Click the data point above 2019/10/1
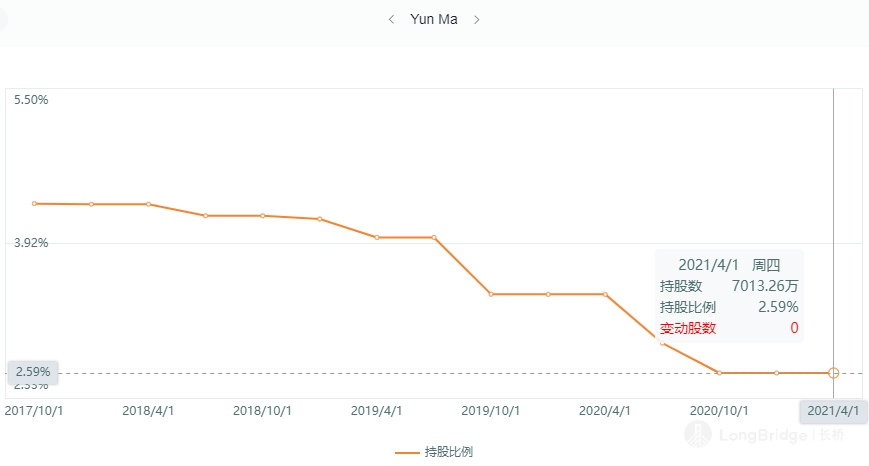869x466 pixels. [491, 294]
